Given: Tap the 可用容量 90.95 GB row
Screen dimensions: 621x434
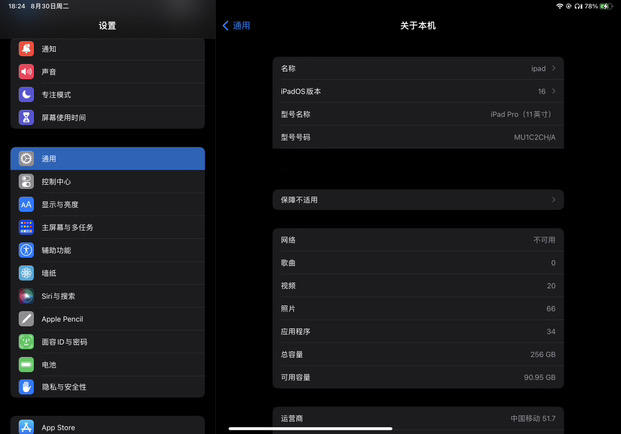Looking at the screenshot, I should 418,377.
